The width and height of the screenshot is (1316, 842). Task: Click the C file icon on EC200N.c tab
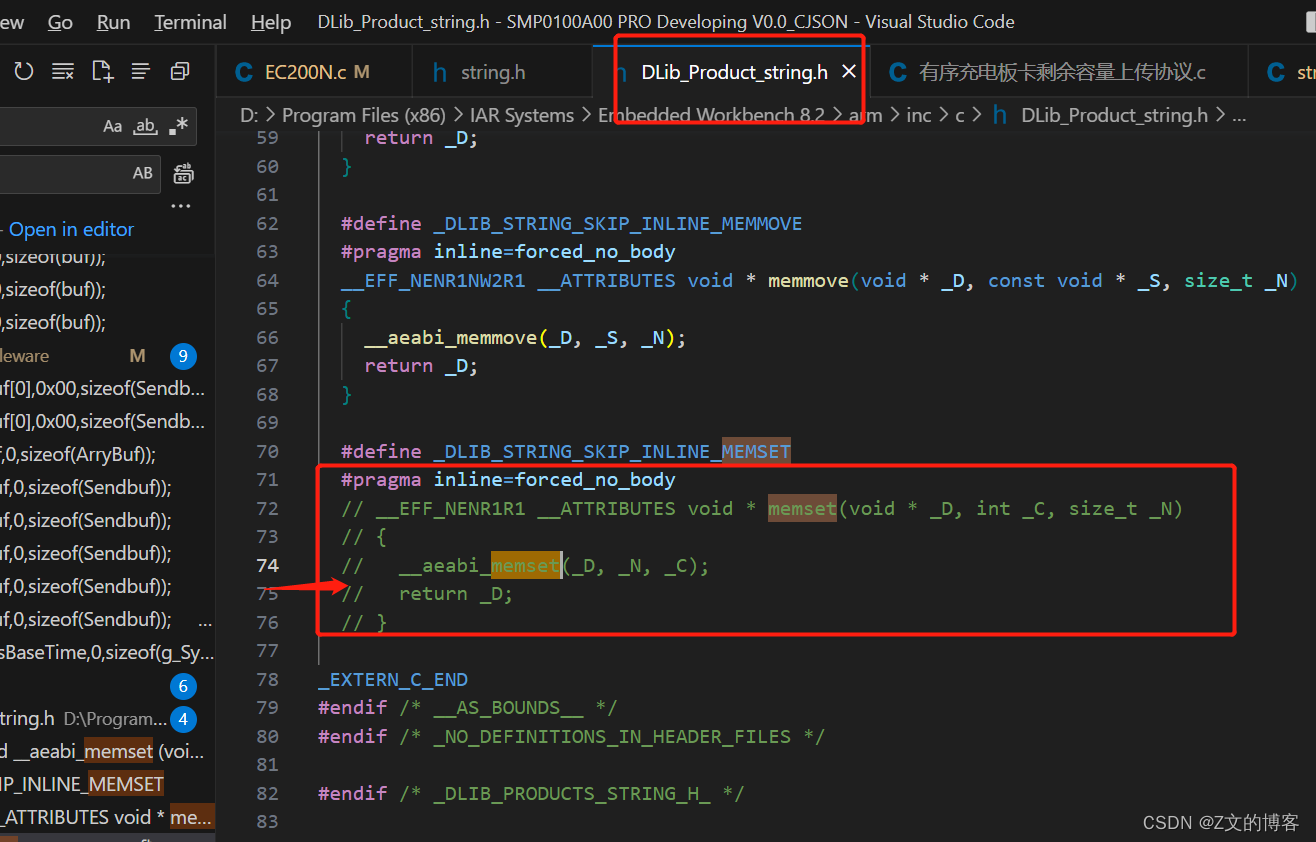click(x=243, y=71)
